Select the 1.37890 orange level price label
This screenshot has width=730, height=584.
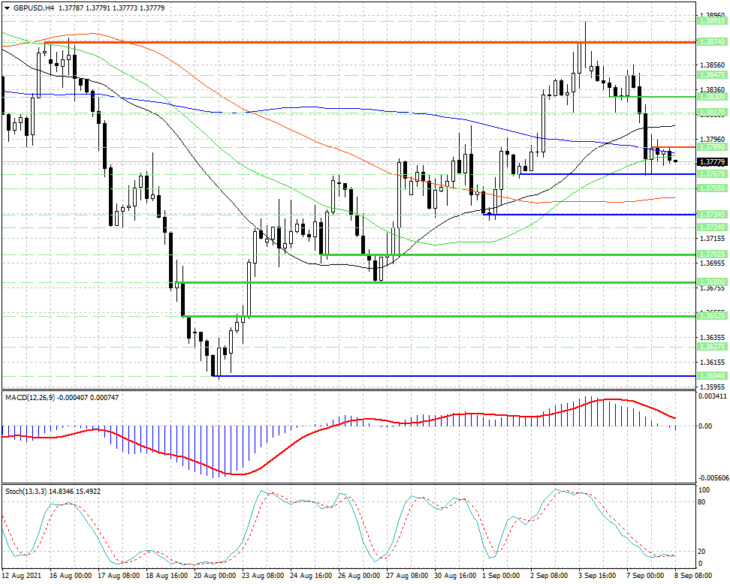point(711,147)
